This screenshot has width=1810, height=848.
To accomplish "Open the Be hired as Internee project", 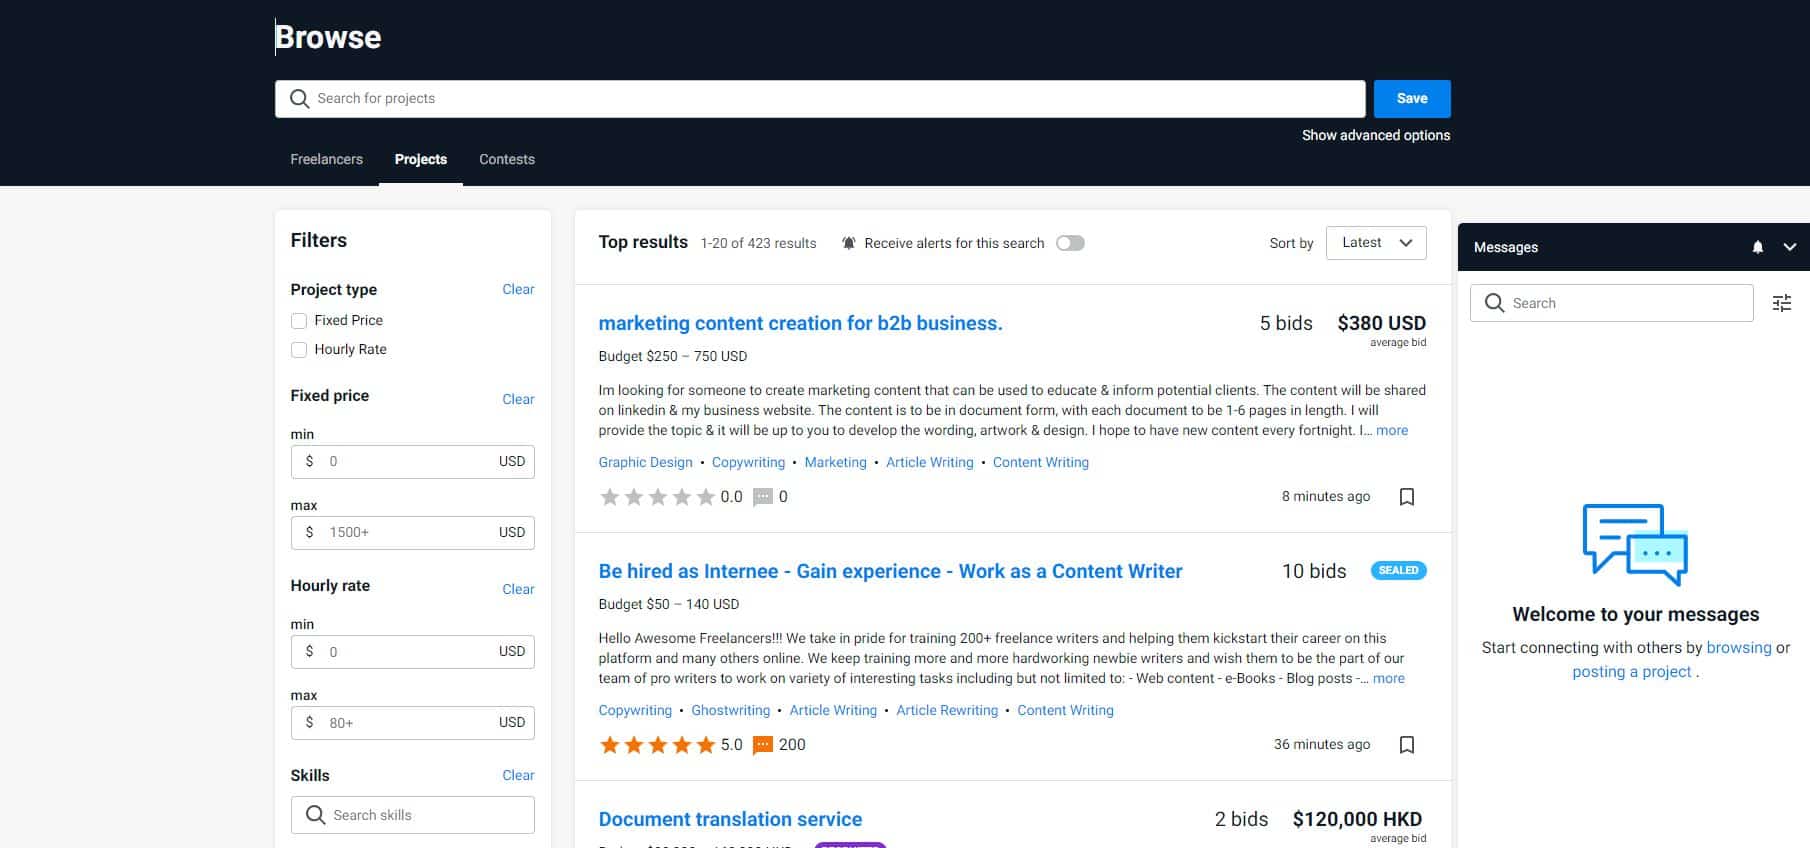I will coord(890,571).
